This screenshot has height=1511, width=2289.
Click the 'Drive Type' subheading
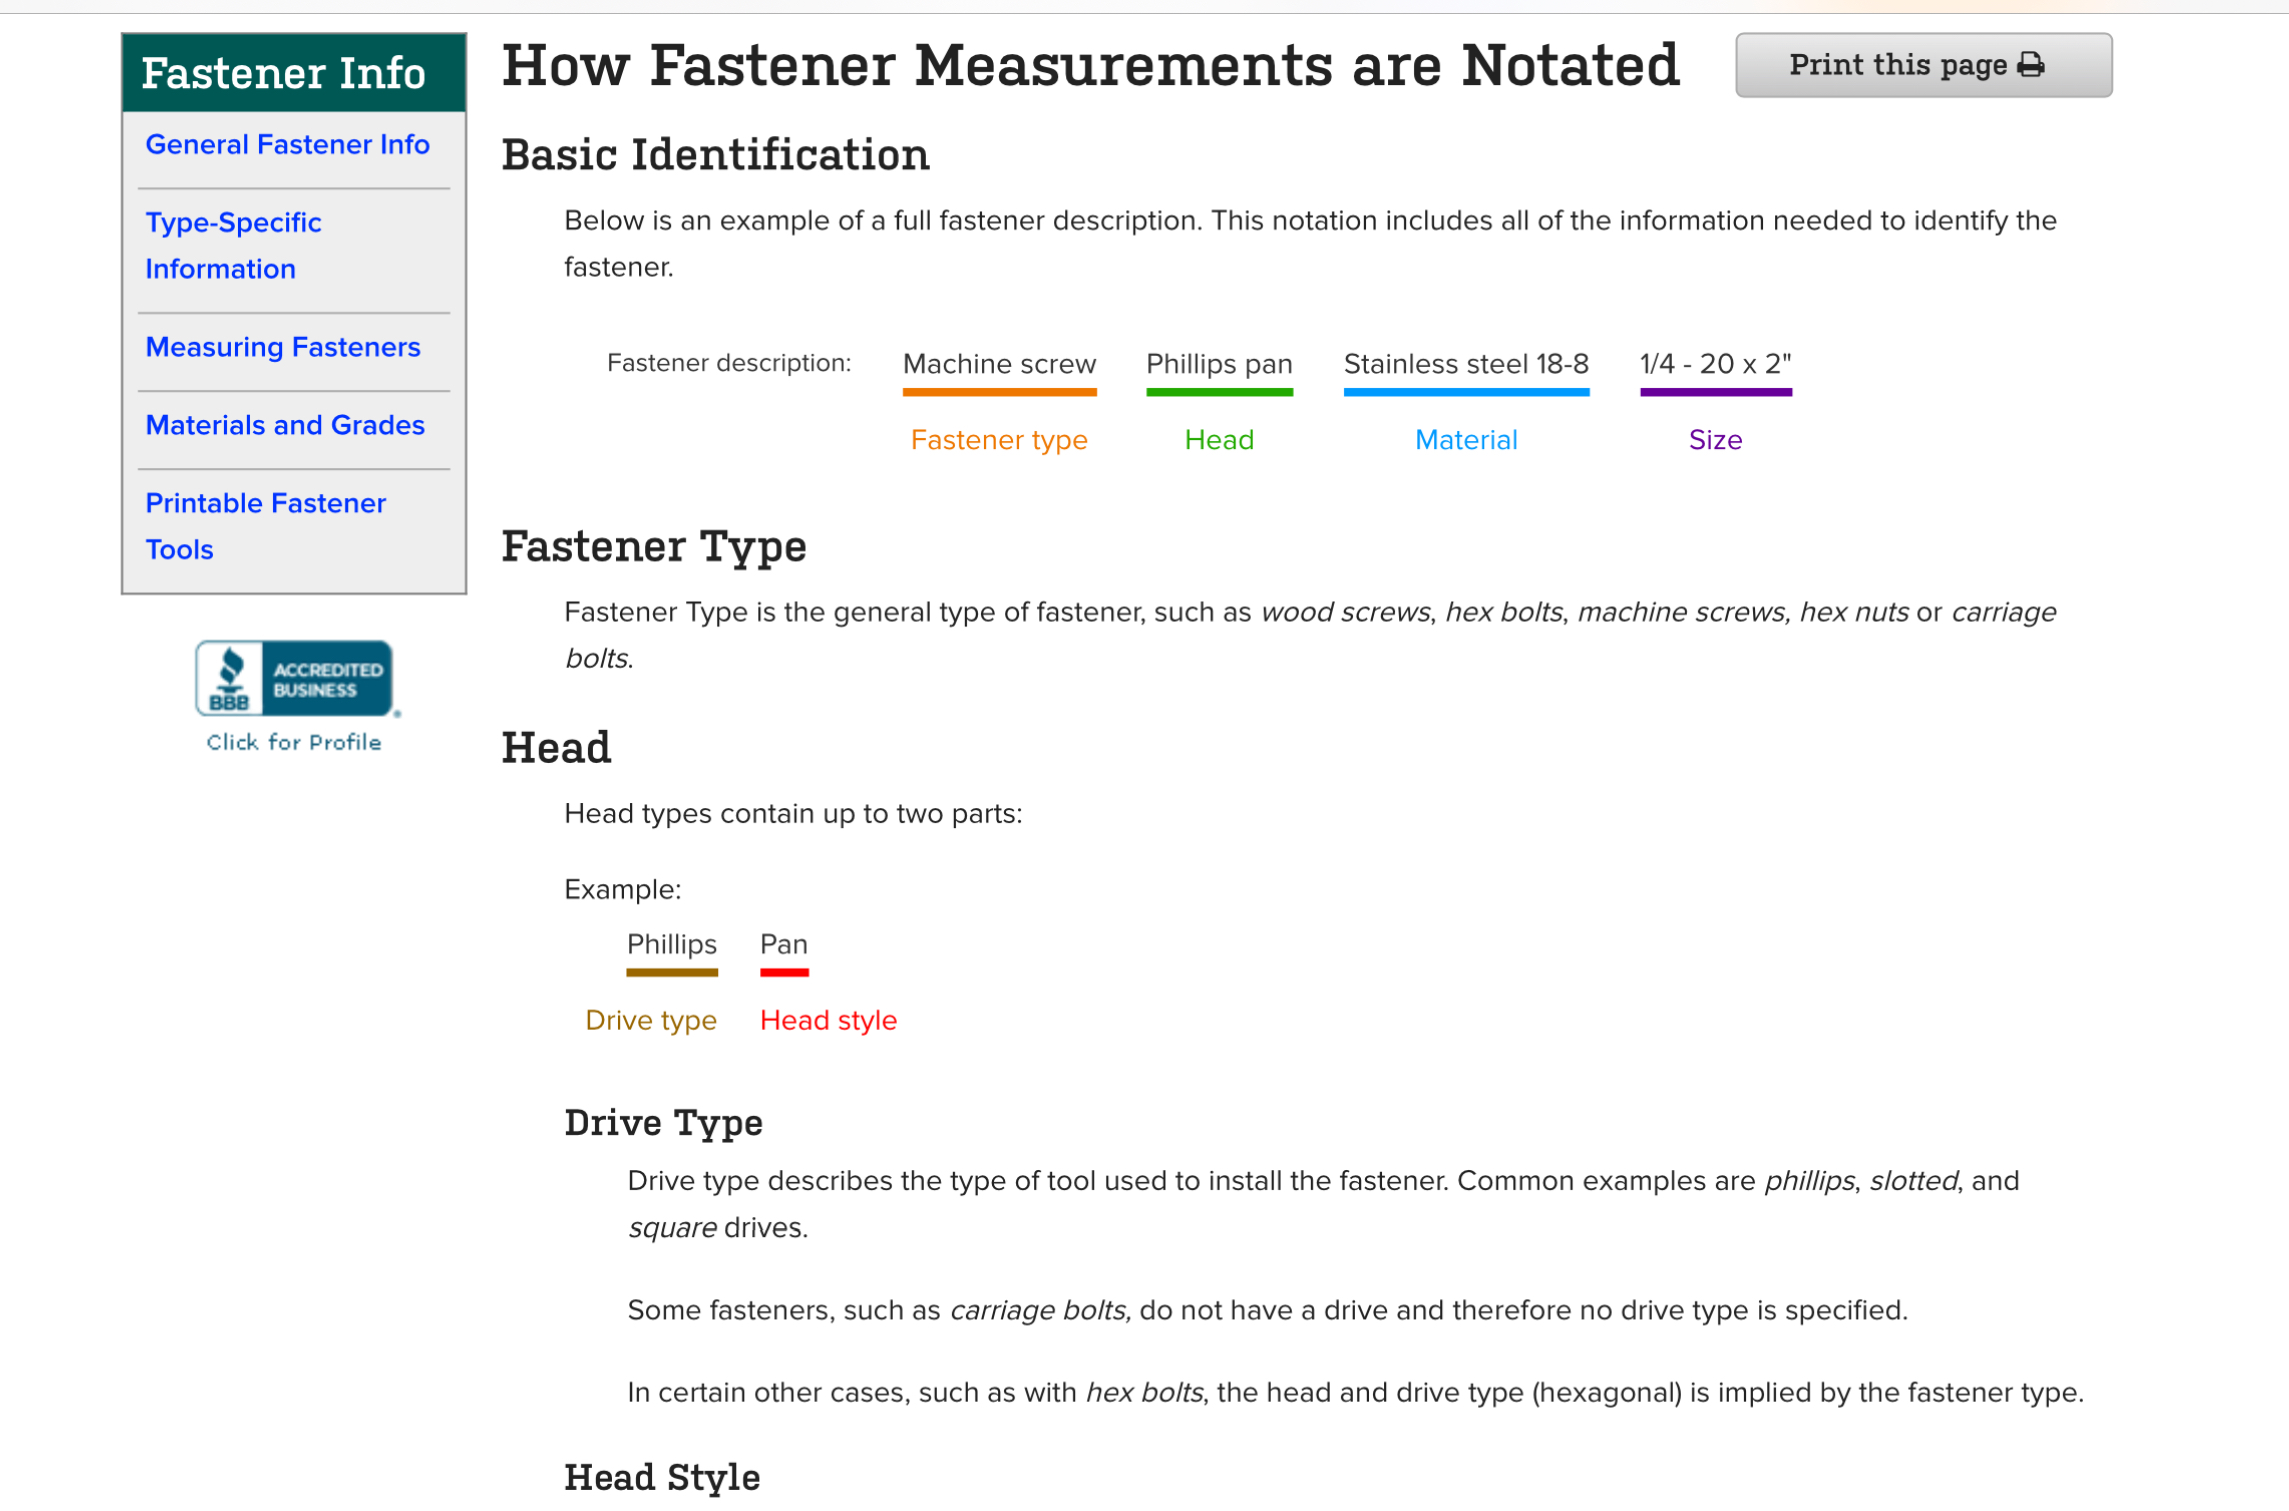click(663, 1123)
